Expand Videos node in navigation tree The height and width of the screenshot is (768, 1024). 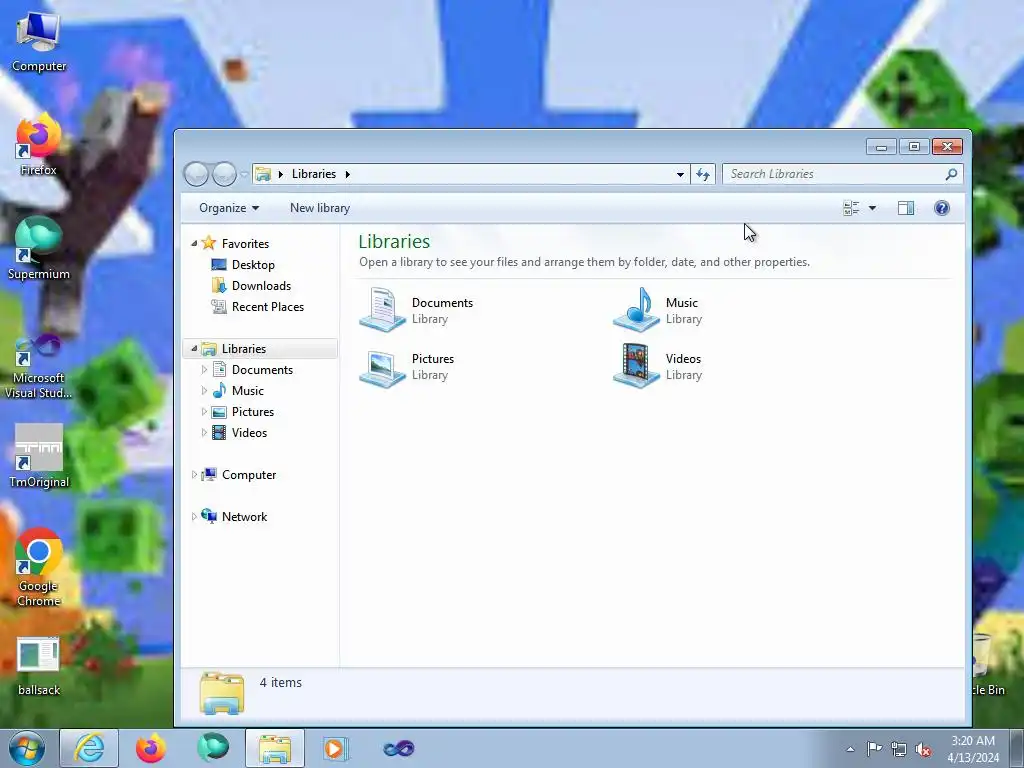[204, 432]
